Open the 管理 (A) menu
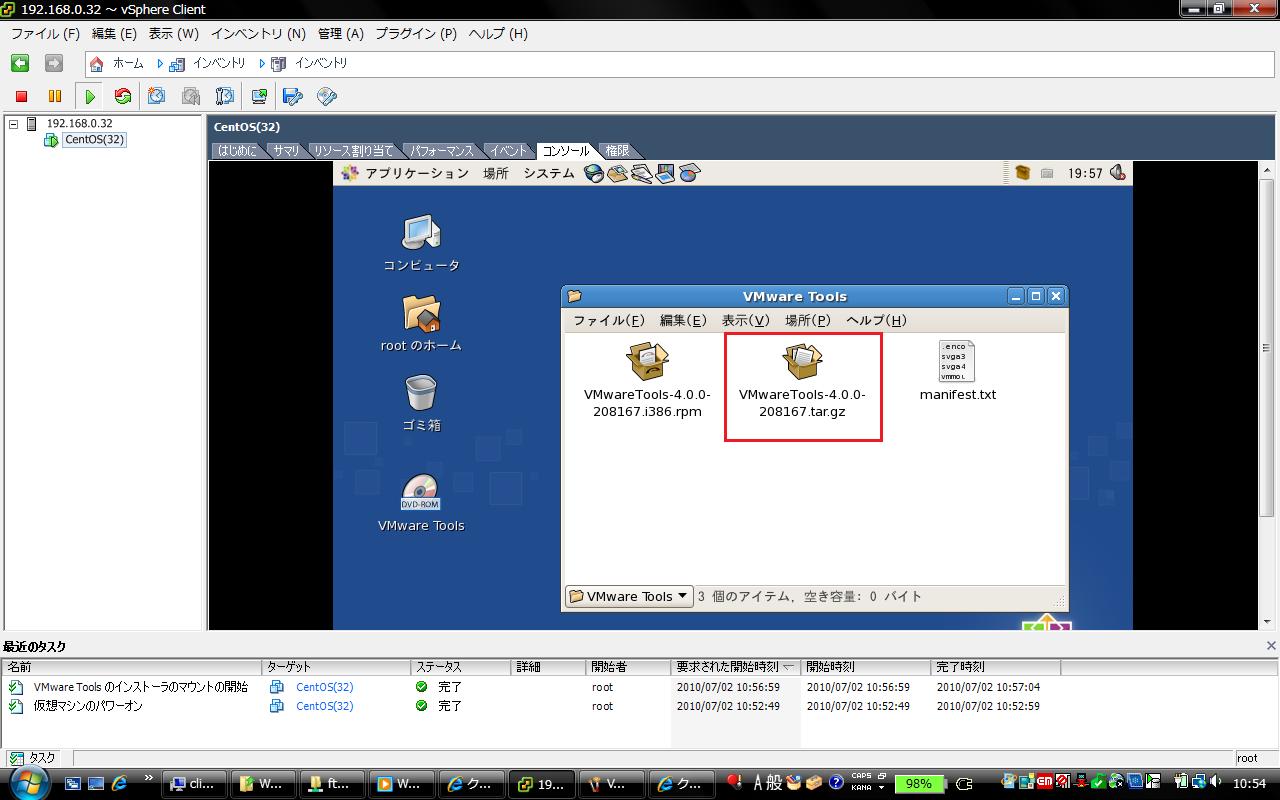 341,33
